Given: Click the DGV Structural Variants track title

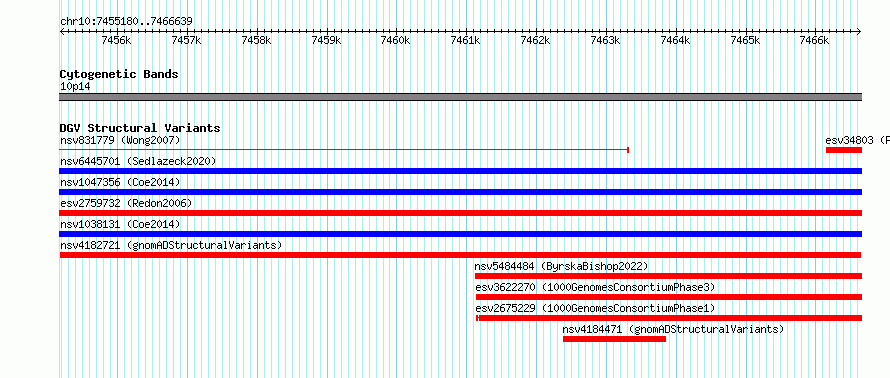Looking at the screenshot, I should [x=140, y=128].
